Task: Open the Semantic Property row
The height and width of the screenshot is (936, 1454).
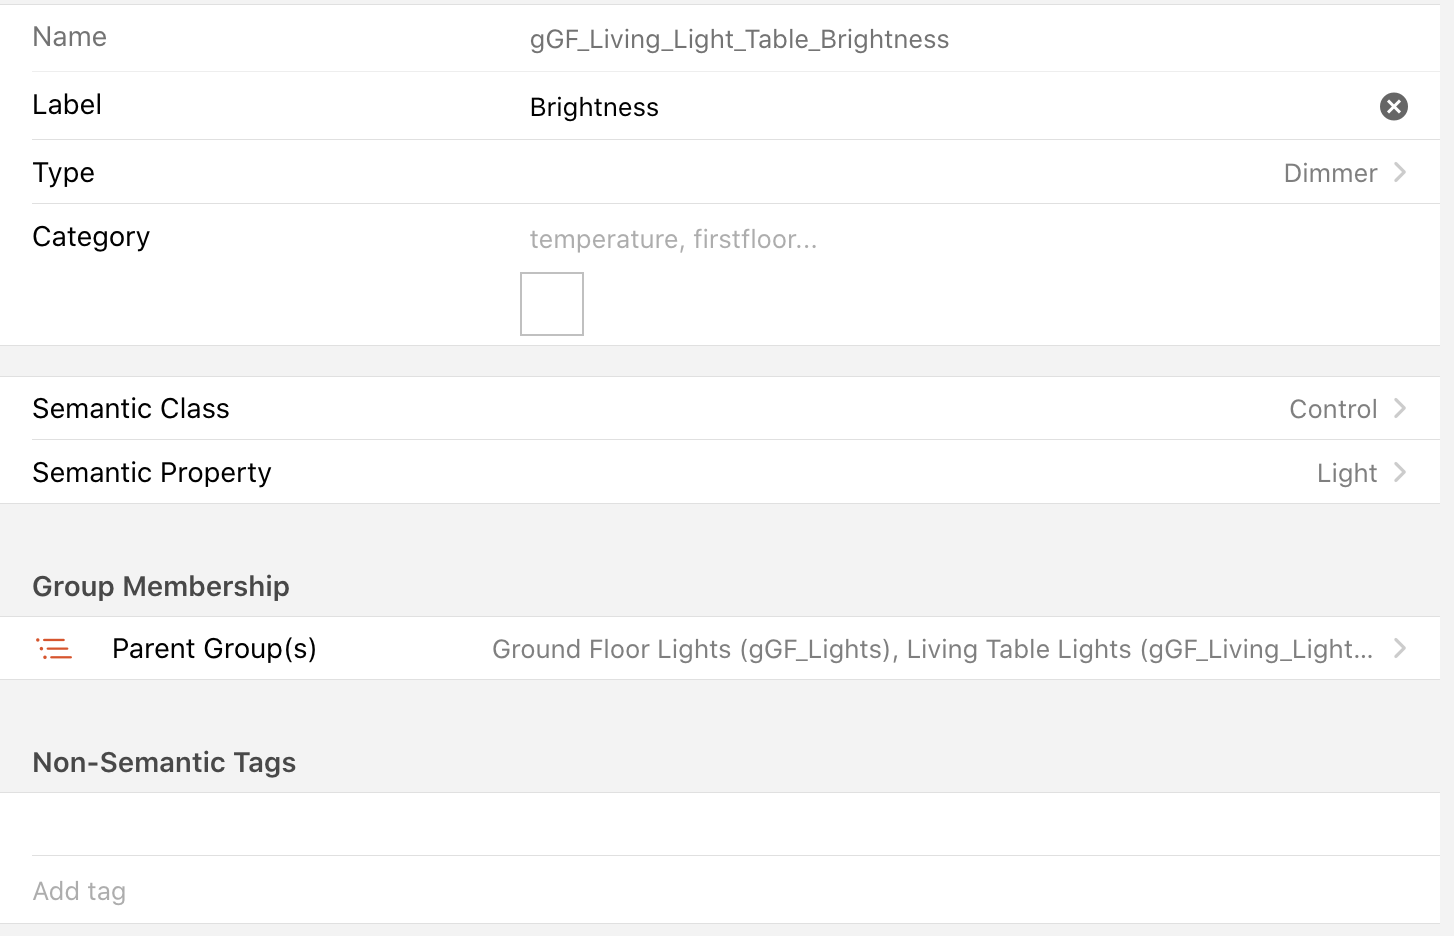Action: (x=720, y=472)
